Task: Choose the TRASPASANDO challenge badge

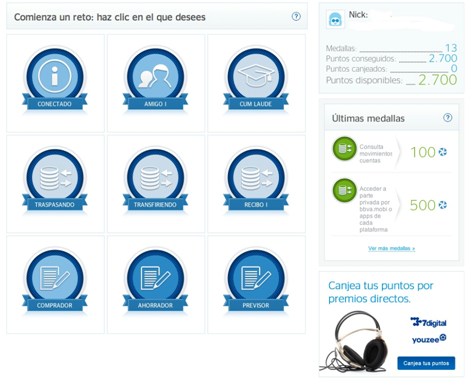Action: [x=55, y=181]
